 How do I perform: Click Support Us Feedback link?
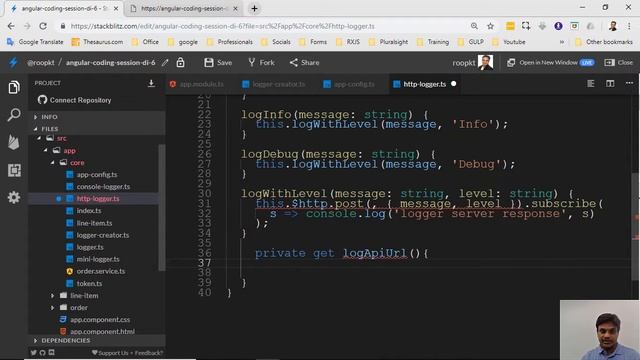pyautogui.click(x=127, y=353)
